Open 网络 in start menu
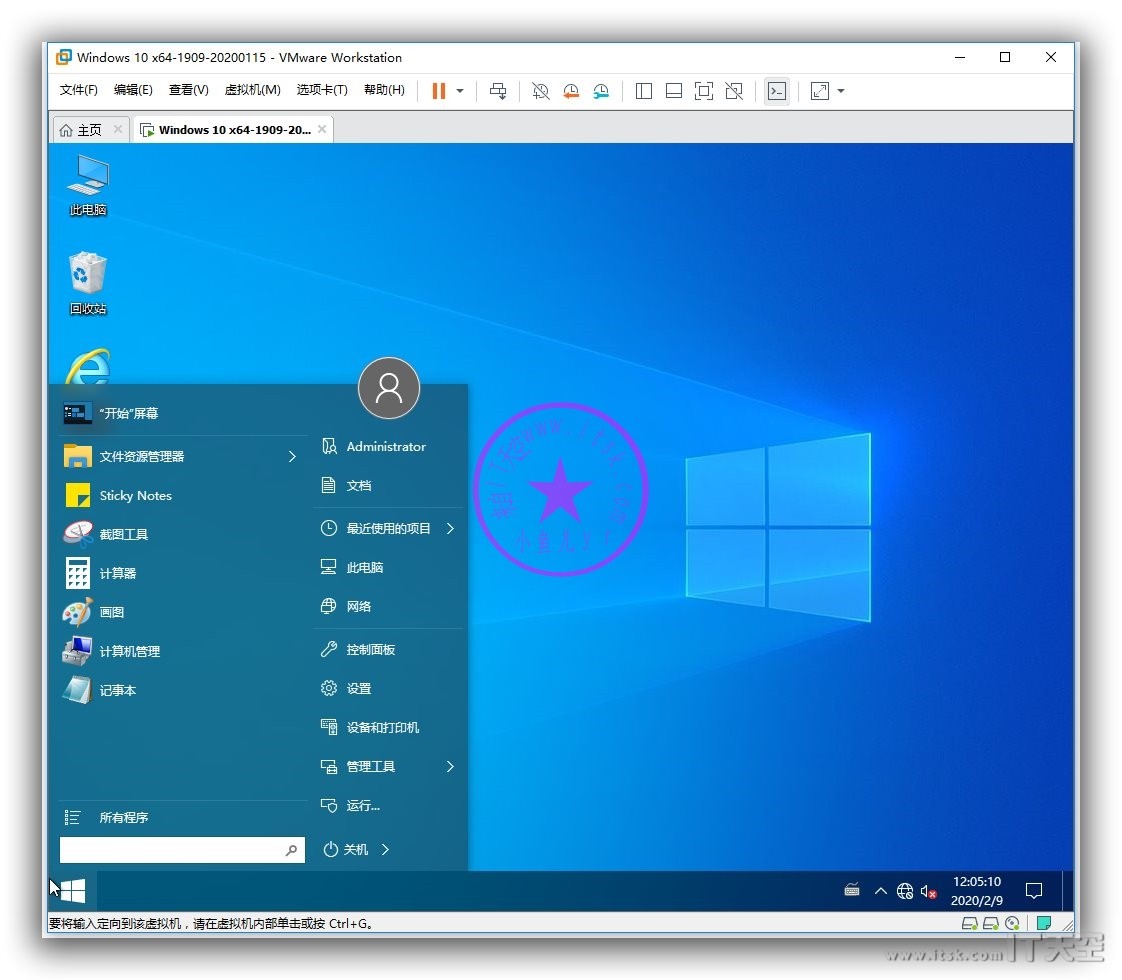The image size is (1122, 980). point(389,607)
